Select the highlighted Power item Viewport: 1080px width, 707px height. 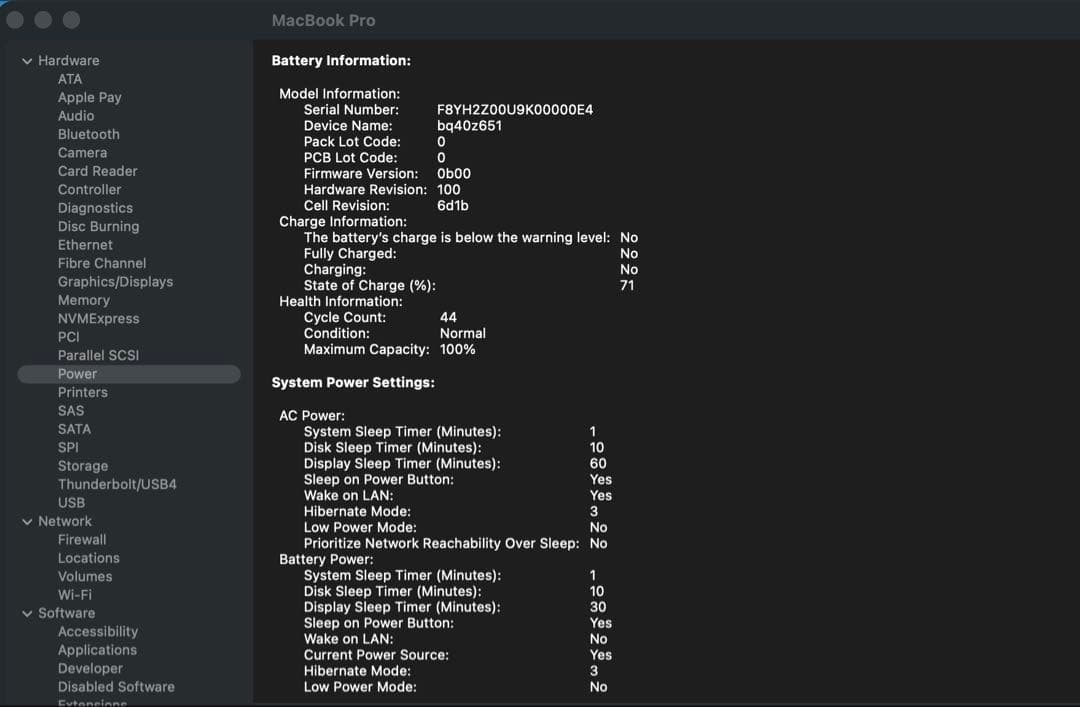[x=77, y=373]
